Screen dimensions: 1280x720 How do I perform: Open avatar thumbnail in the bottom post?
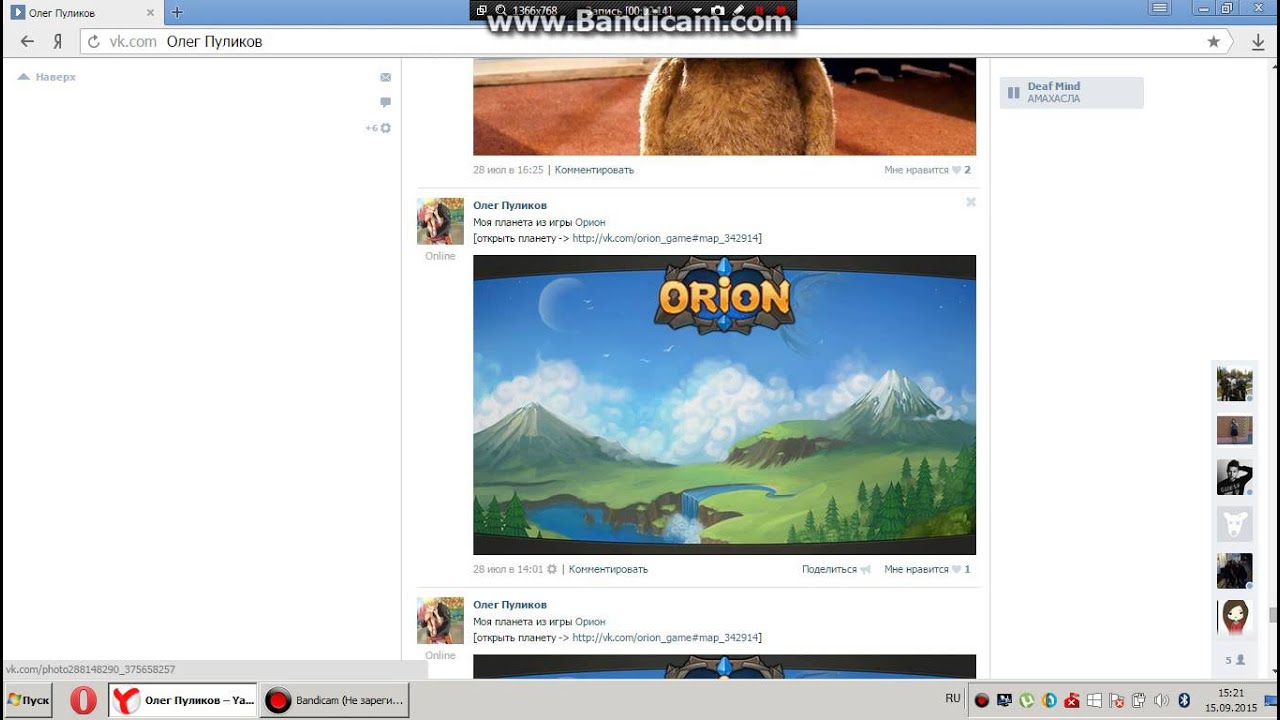440,620
